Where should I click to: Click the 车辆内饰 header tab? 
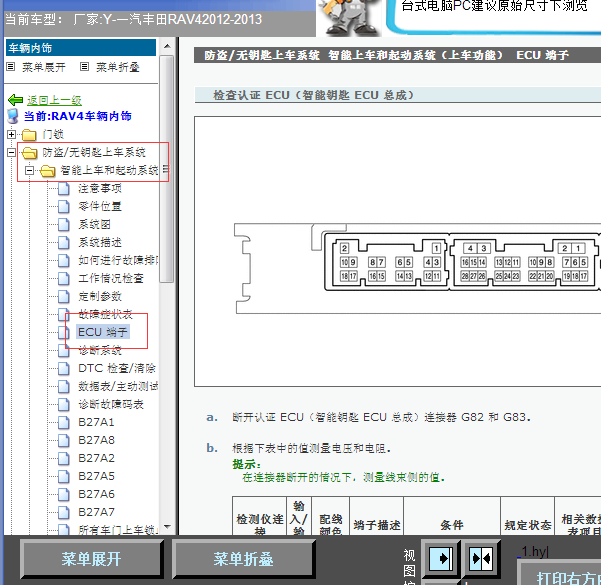[x=81, y=48]
